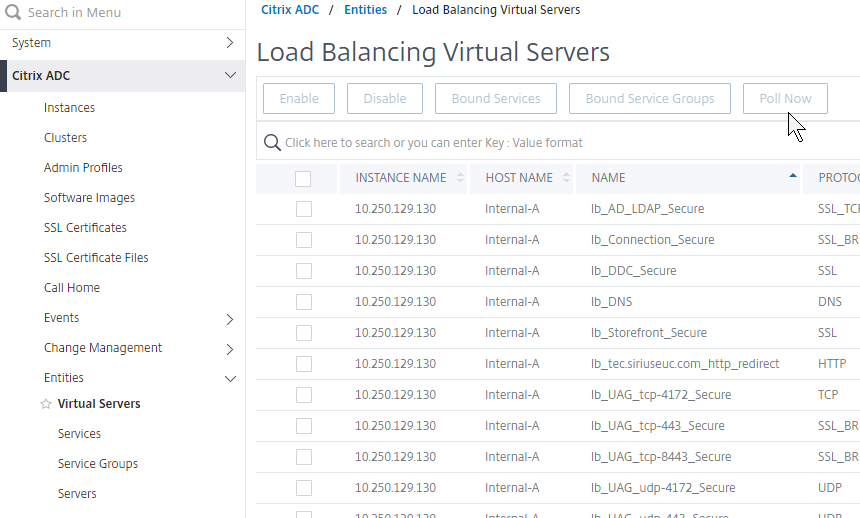
Task: Check the lb_UAG_tcp-4172_Secure row checkbox
Action: (x=303, y=395)
